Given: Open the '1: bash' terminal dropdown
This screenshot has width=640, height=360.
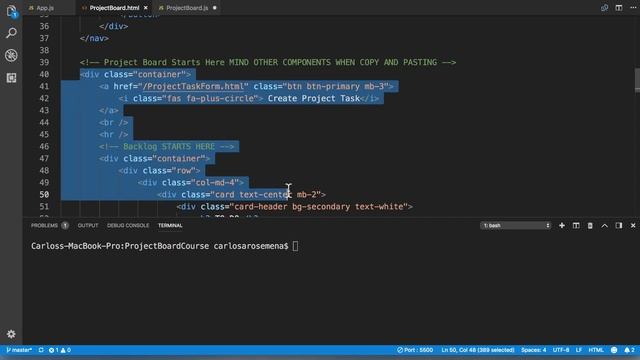Looking at the screenshot, I should coord(516,225).
